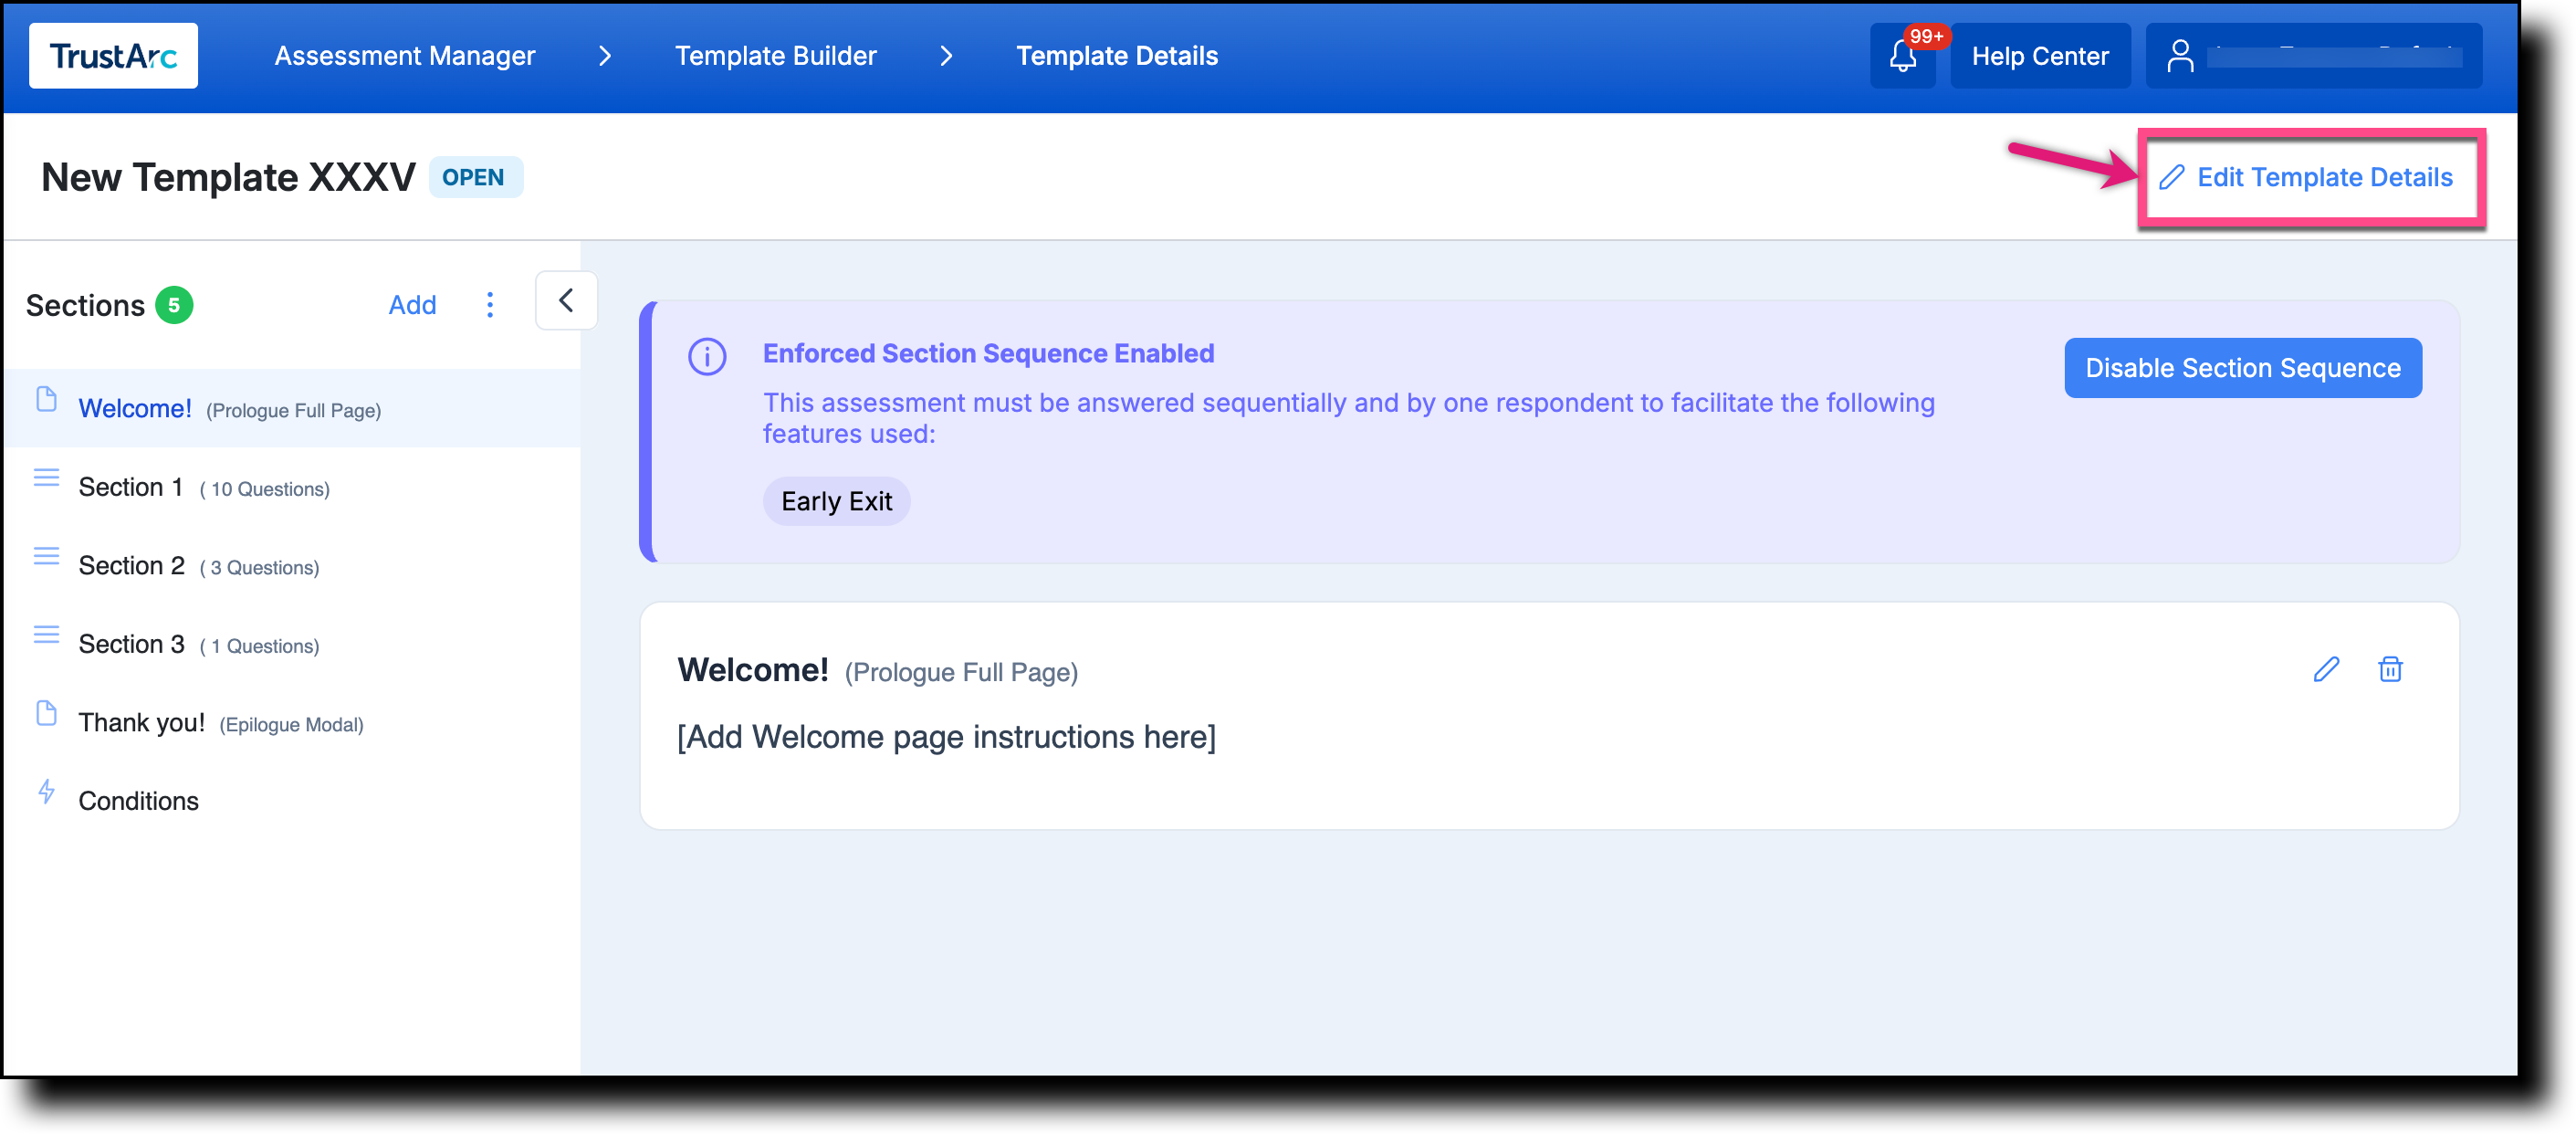Open Assessment Manager from the breadcrumb

point(404,55)
